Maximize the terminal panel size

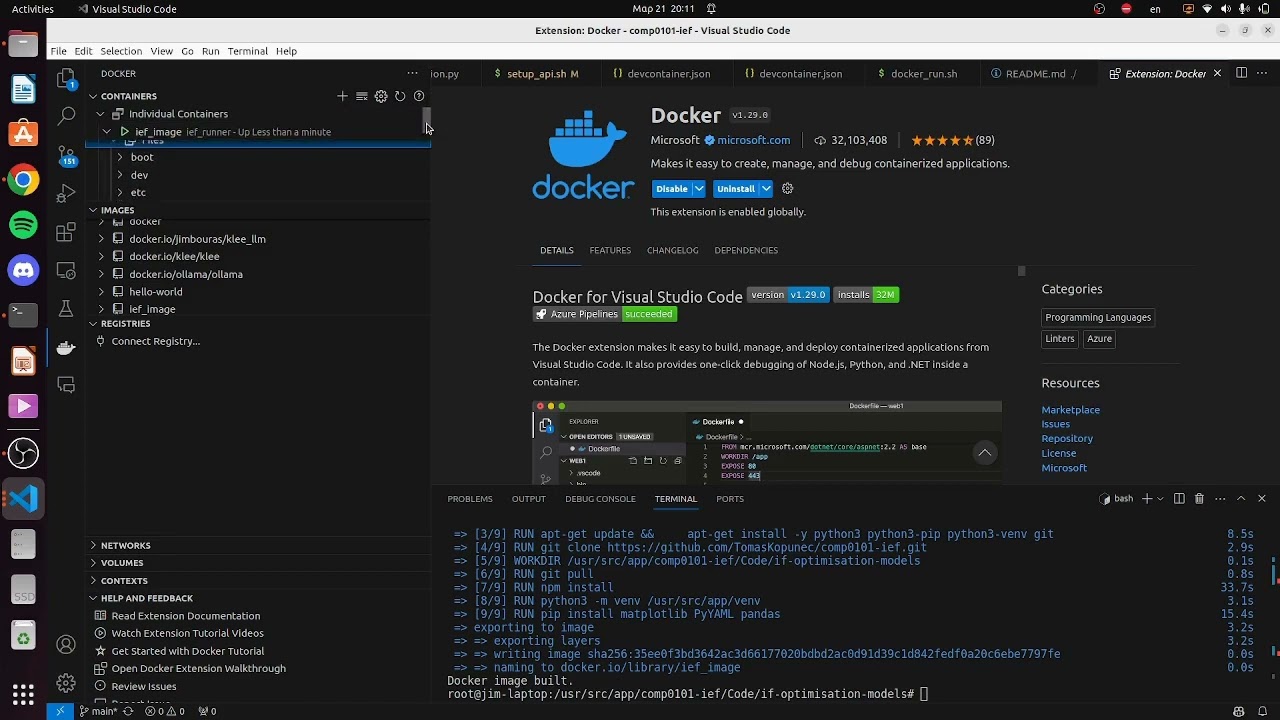click(1241, 498)
